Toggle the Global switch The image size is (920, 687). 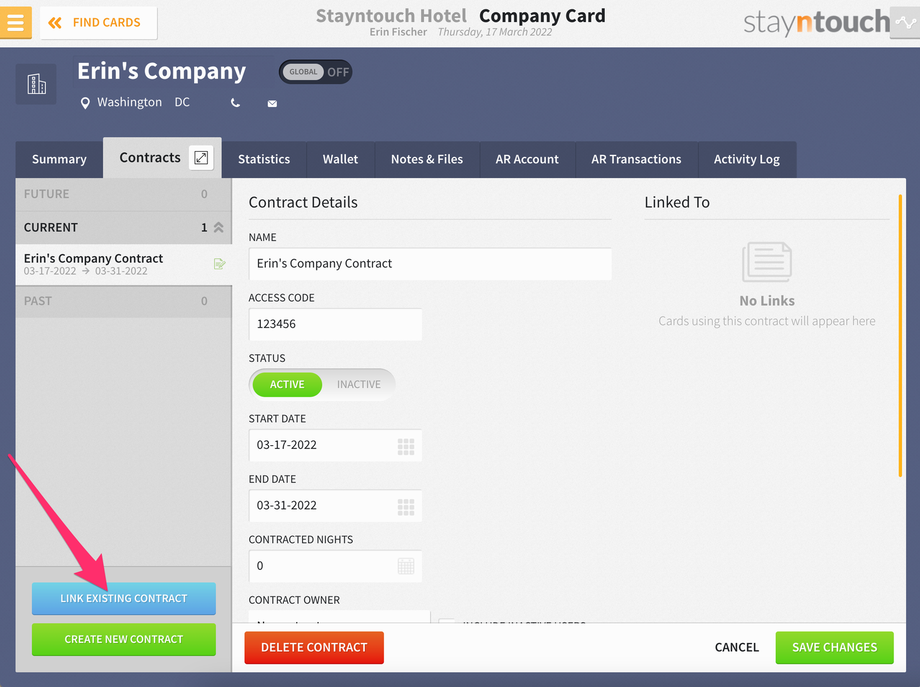pyautogui.click(x=316, y=72)
